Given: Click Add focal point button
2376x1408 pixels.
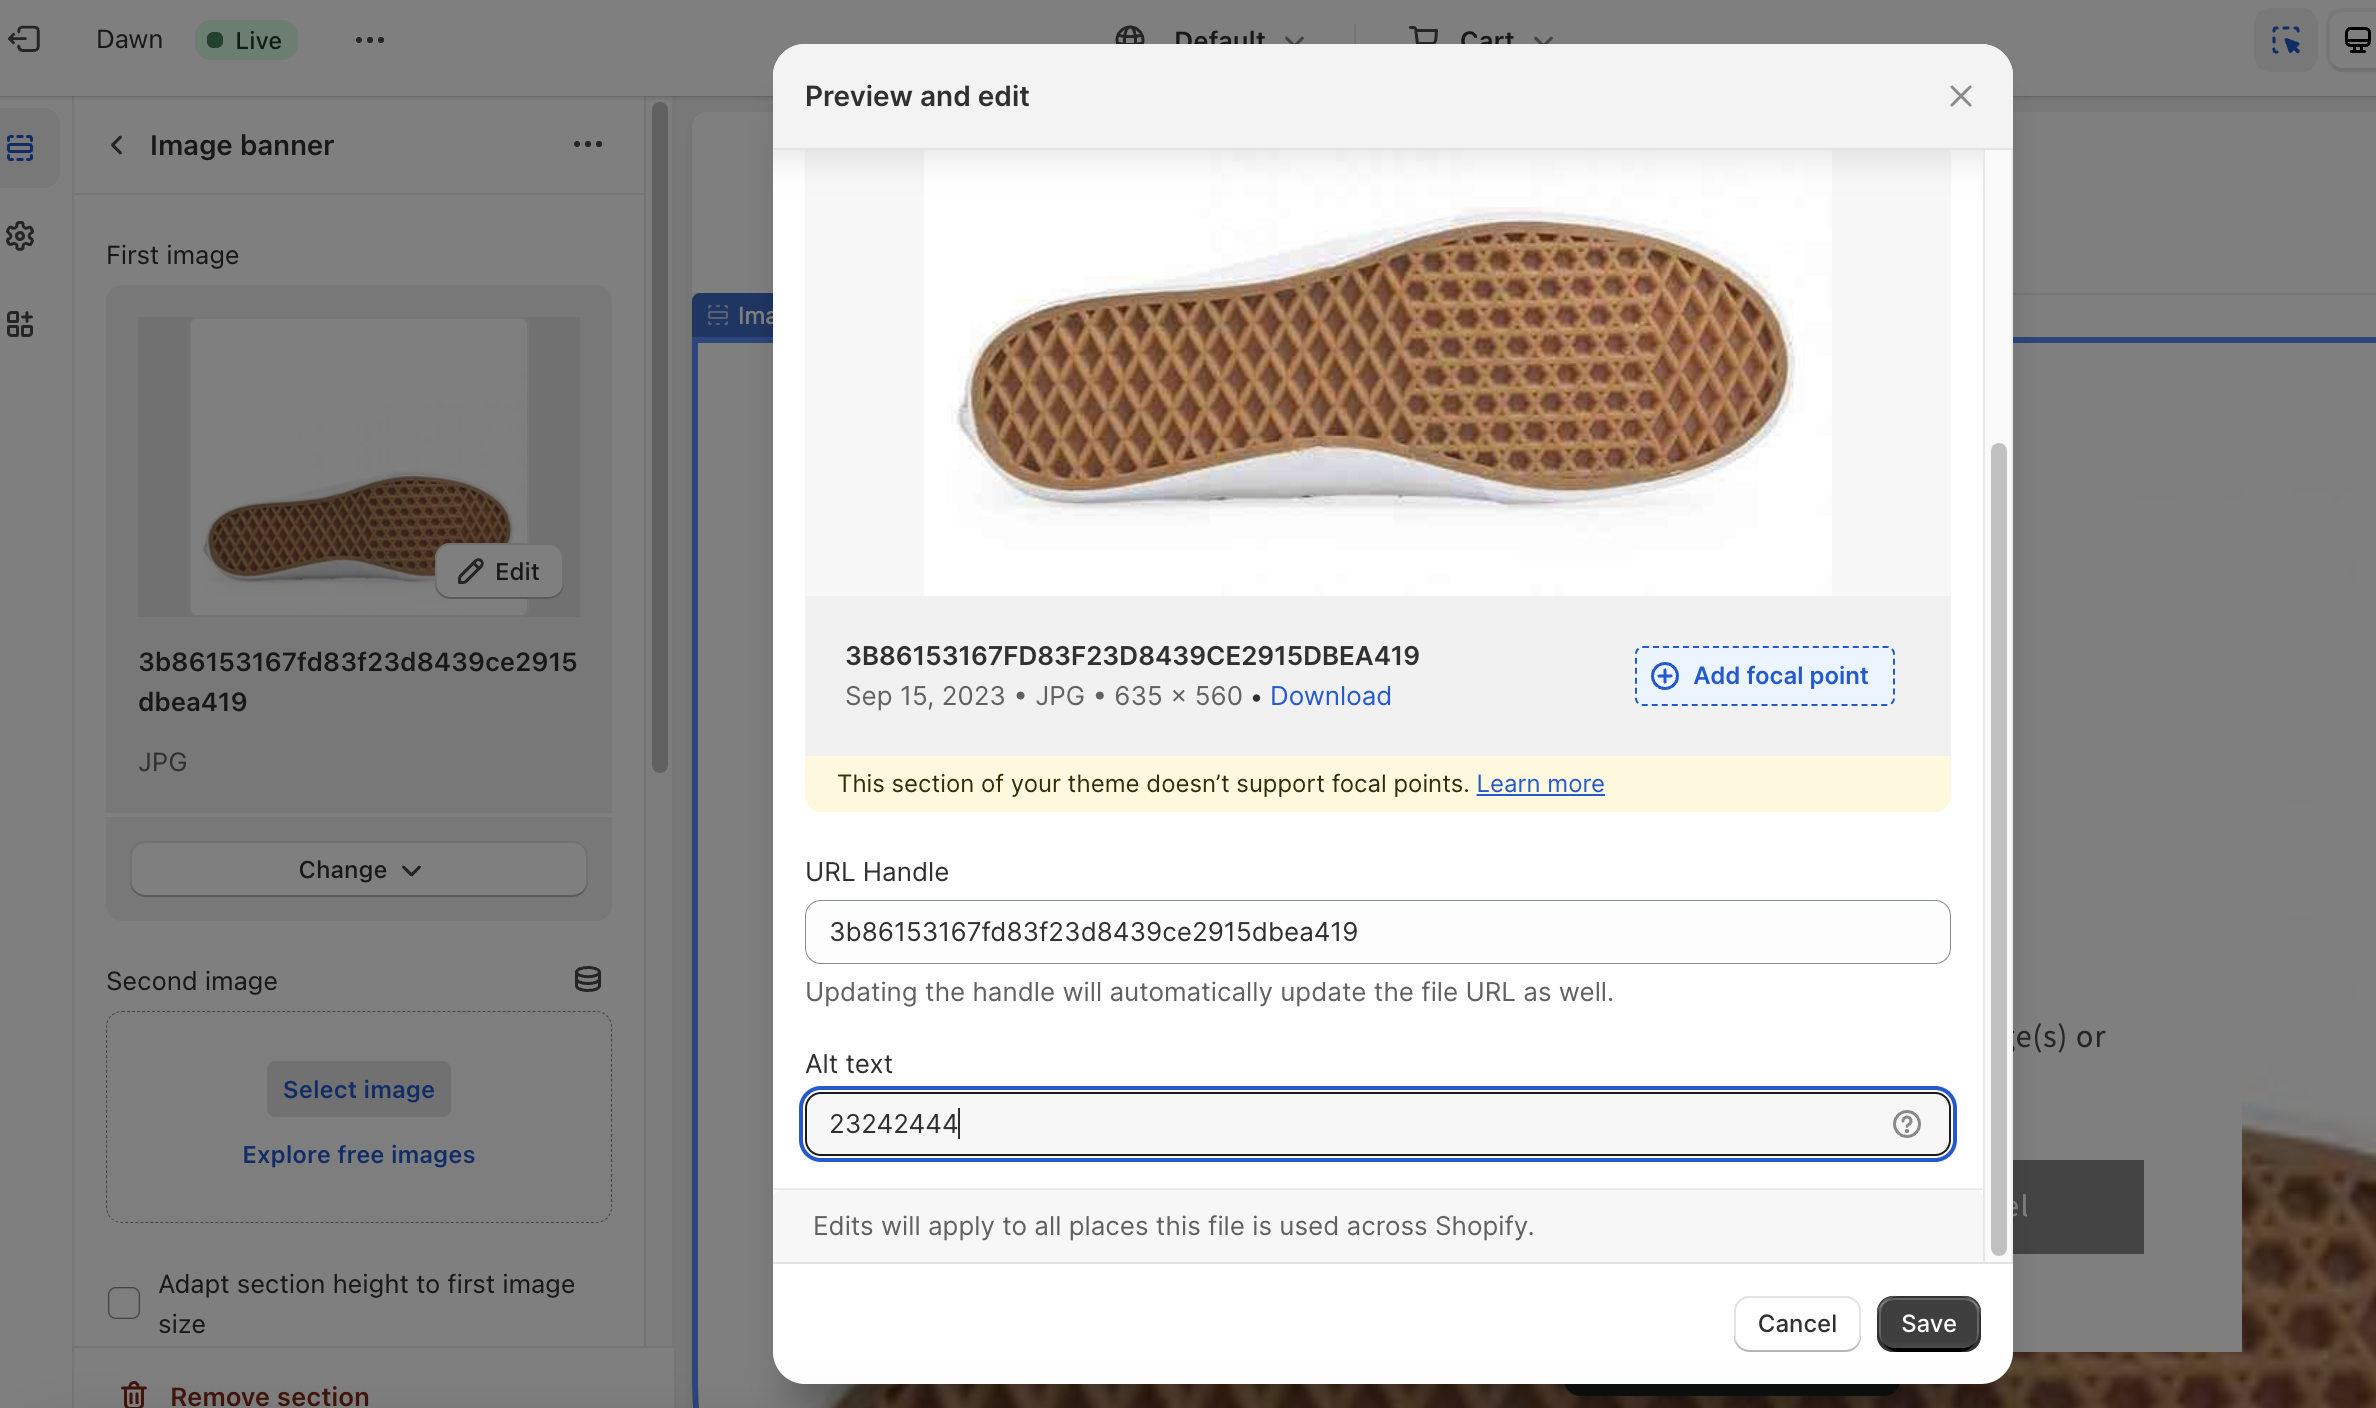Looking at the screenshot, I should 1764,676.
